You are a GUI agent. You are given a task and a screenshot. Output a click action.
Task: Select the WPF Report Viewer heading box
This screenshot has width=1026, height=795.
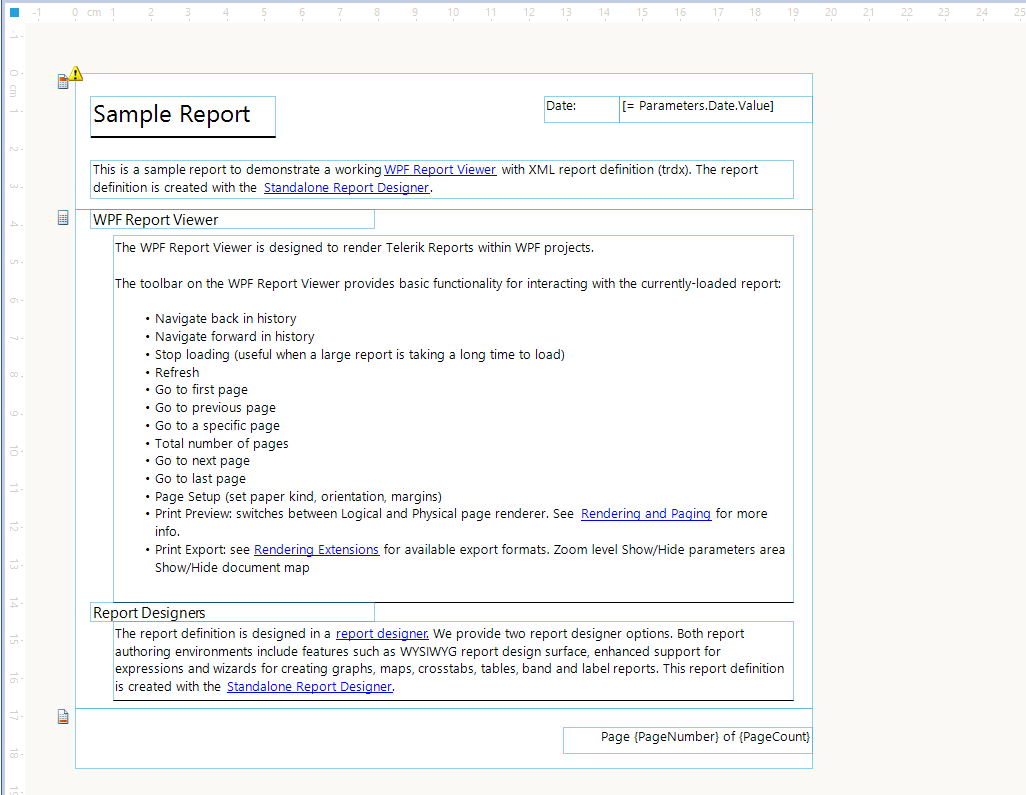[x=232, y=219]
